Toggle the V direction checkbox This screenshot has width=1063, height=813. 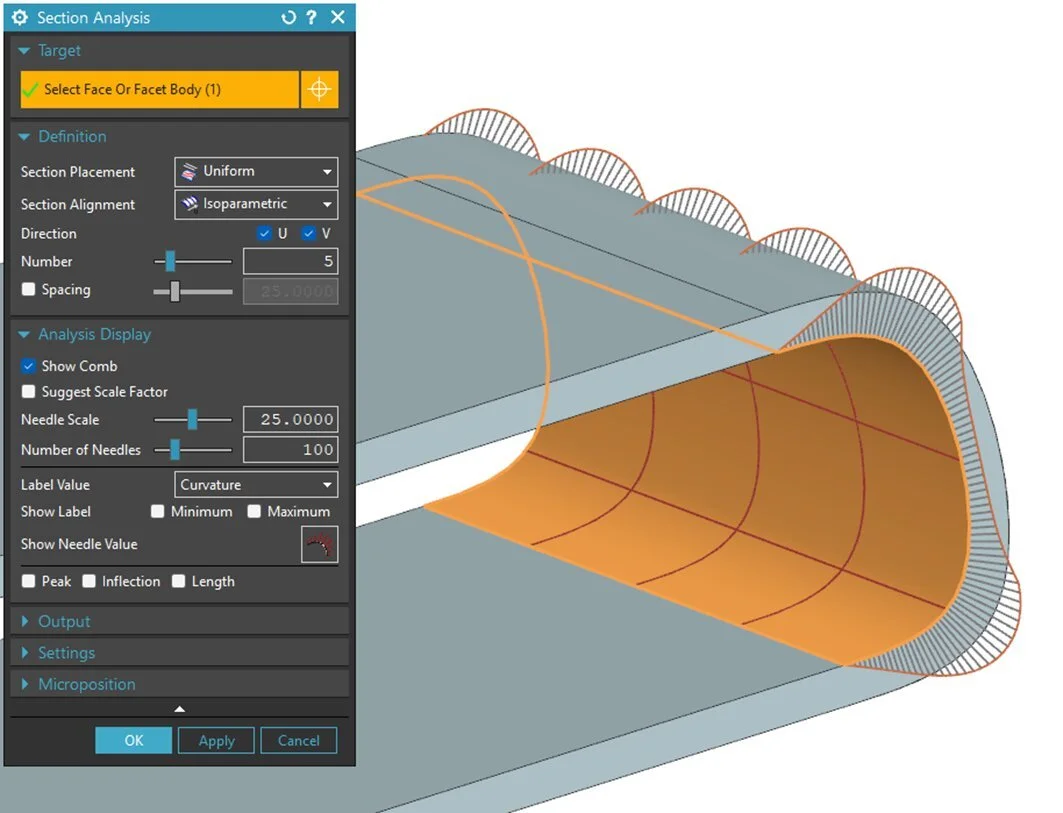(x=308, y=233)
